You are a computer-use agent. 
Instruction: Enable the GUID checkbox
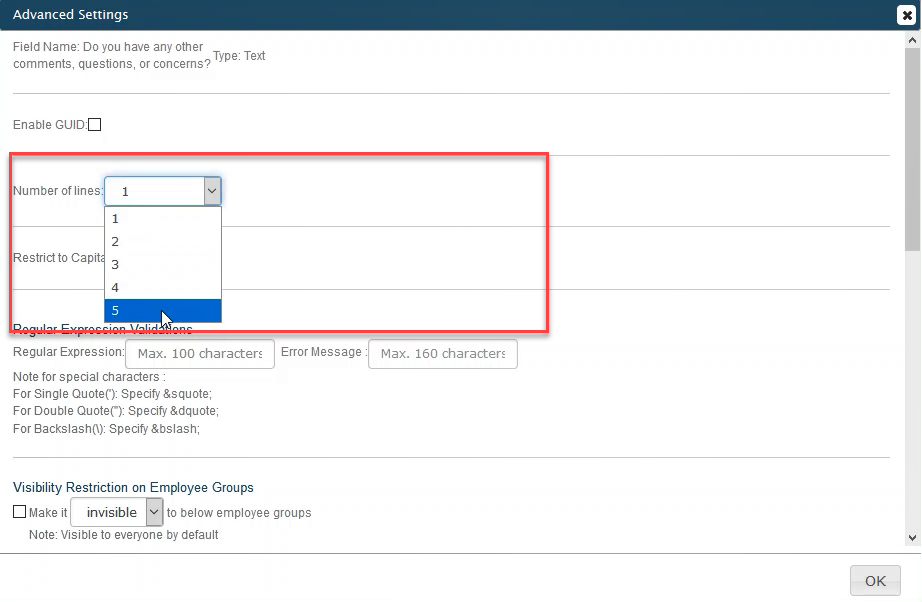click(95, 125)
